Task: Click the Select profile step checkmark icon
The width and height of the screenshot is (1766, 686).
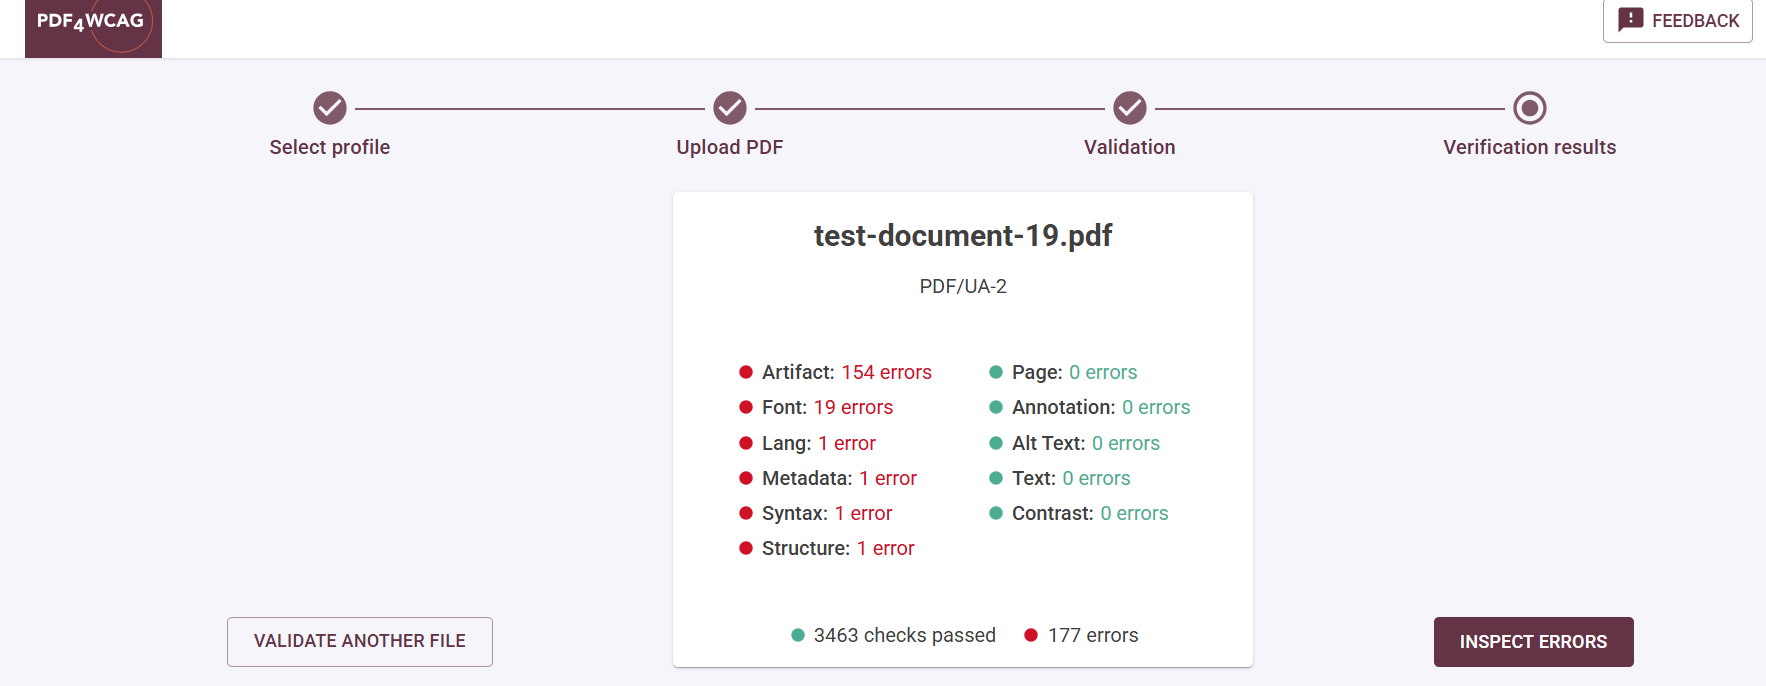Action: (330, 108)
